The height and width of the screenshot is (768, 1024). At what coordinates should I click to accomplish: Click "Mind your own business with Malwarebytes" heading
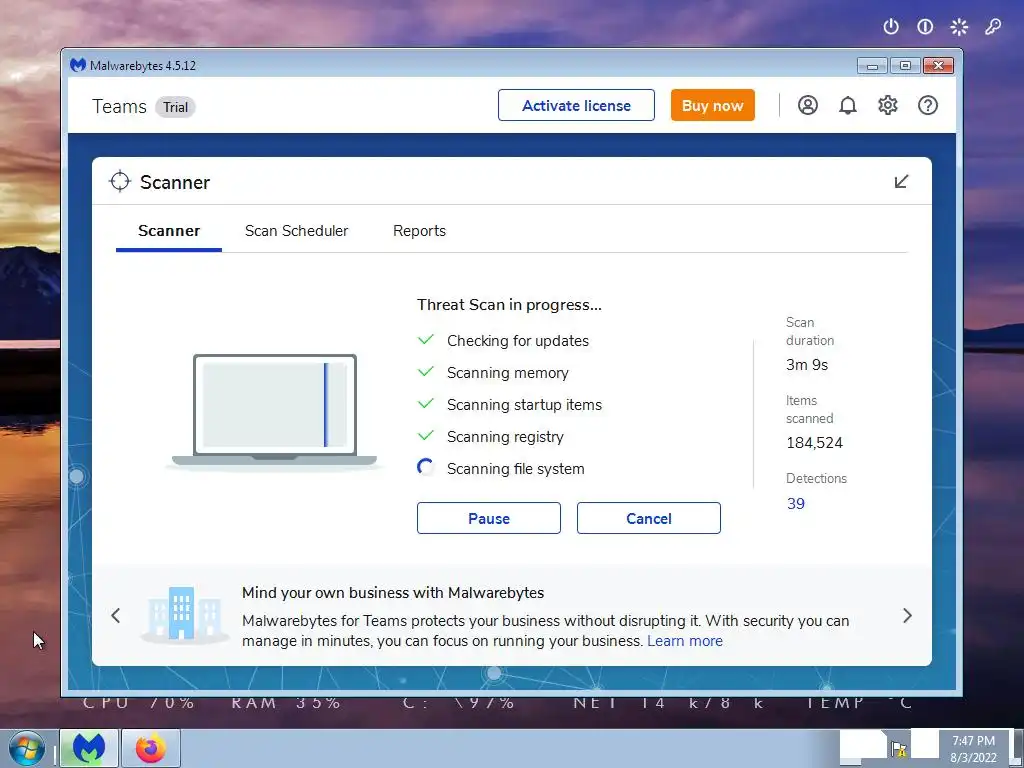pos(393,593)
